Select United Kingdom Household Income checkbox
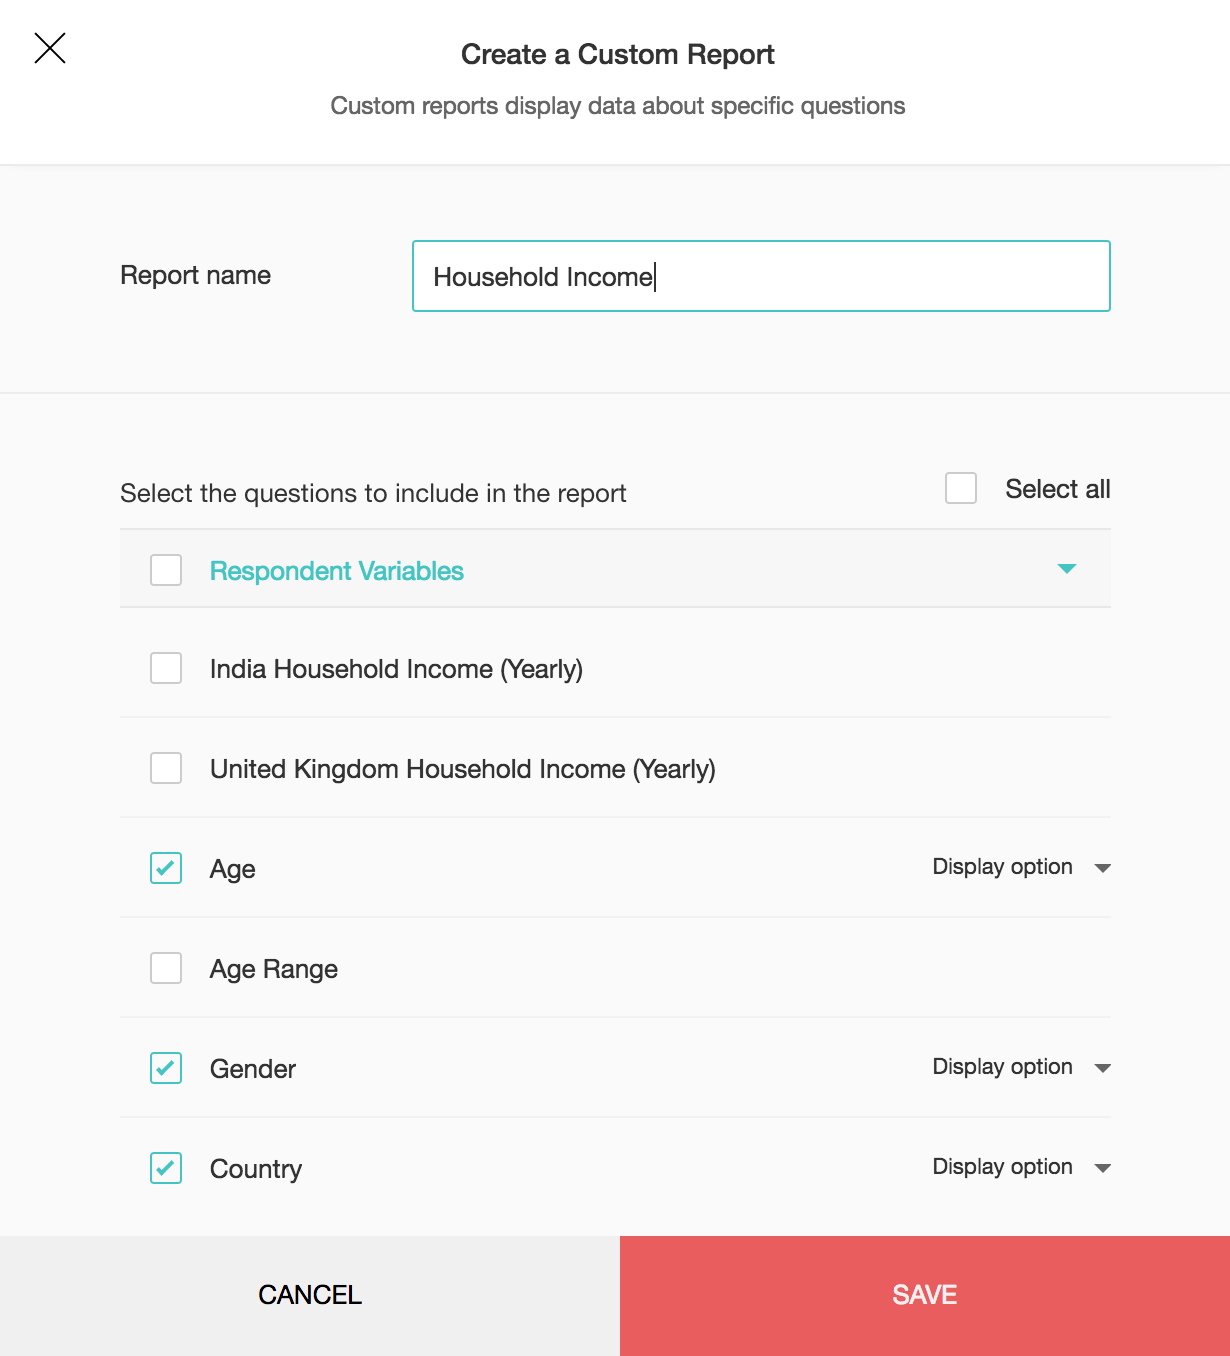Image resolution: width=1230 pixels, height=1356 pixels. [x=166, y=768]
